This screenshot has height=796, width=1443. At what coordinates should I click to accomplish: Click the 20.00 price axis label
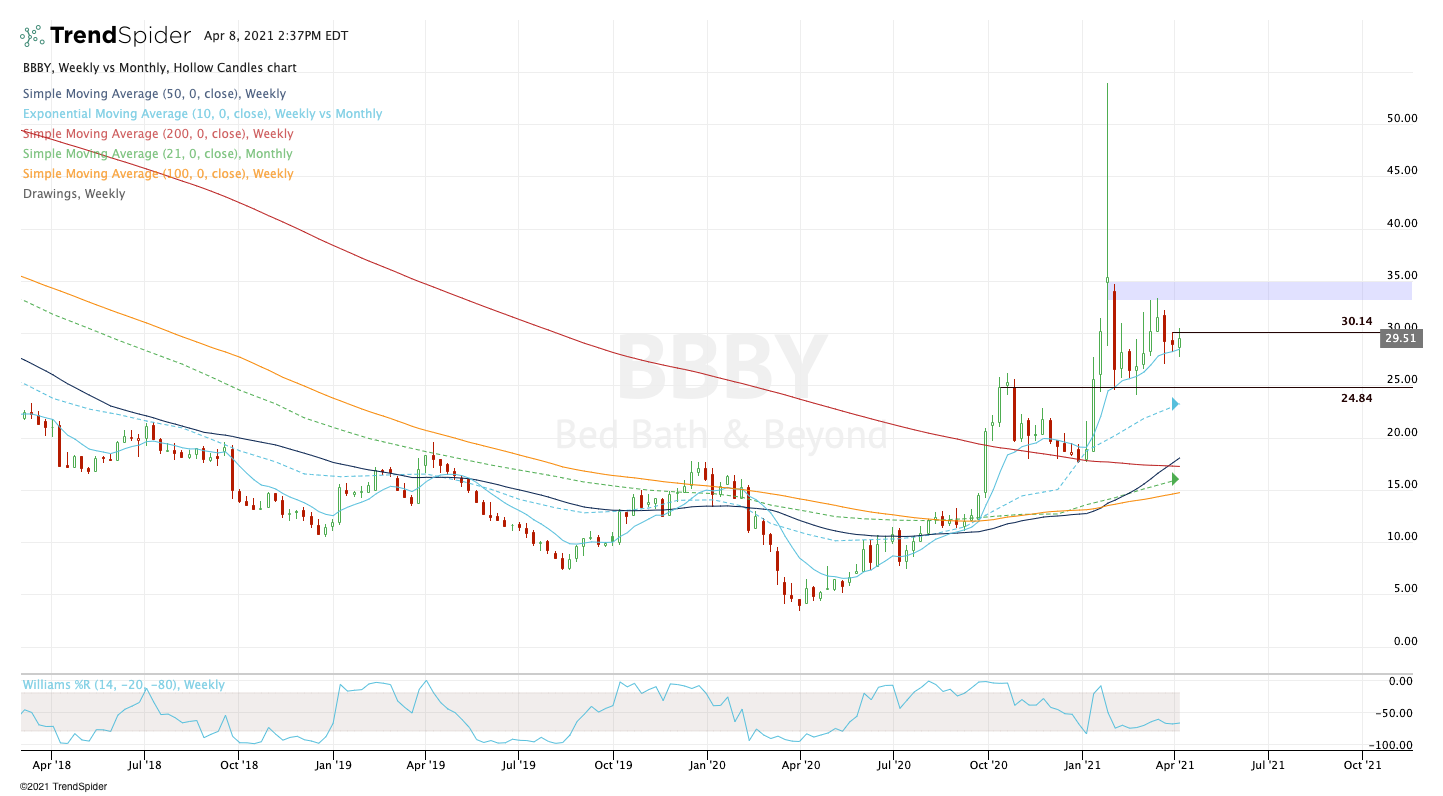tap(1401, 432)
